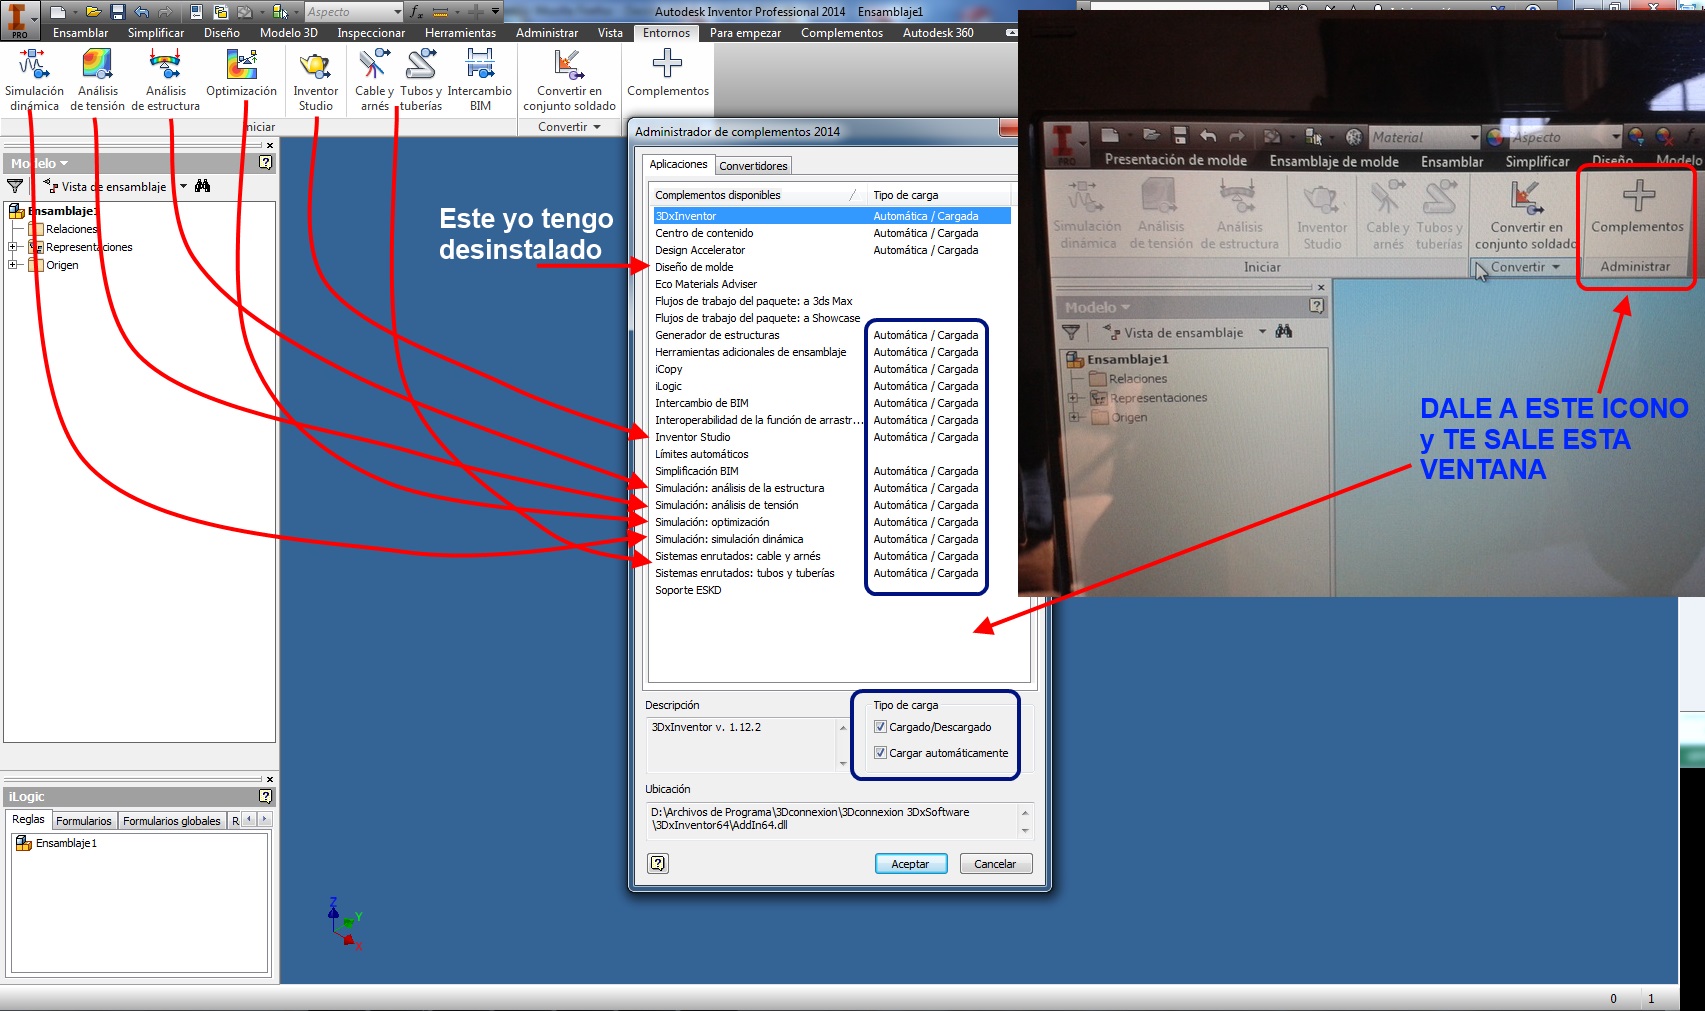The image size is (1705, 1011).
Task: Switch to the Herramientas ribbon tab
Action: pyautogui.click(x=460, y=33)
